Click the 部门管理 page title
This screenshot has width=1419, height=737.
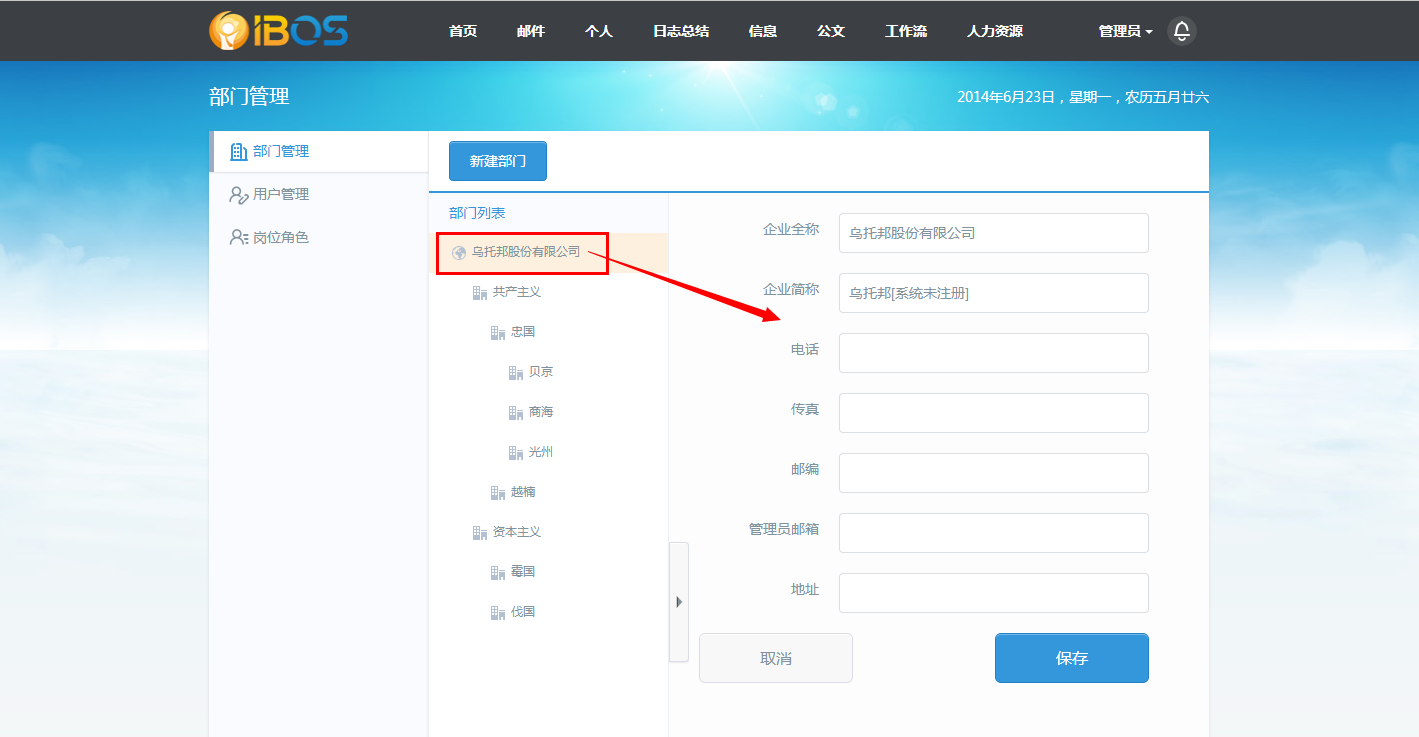click(x=249, y=97)
